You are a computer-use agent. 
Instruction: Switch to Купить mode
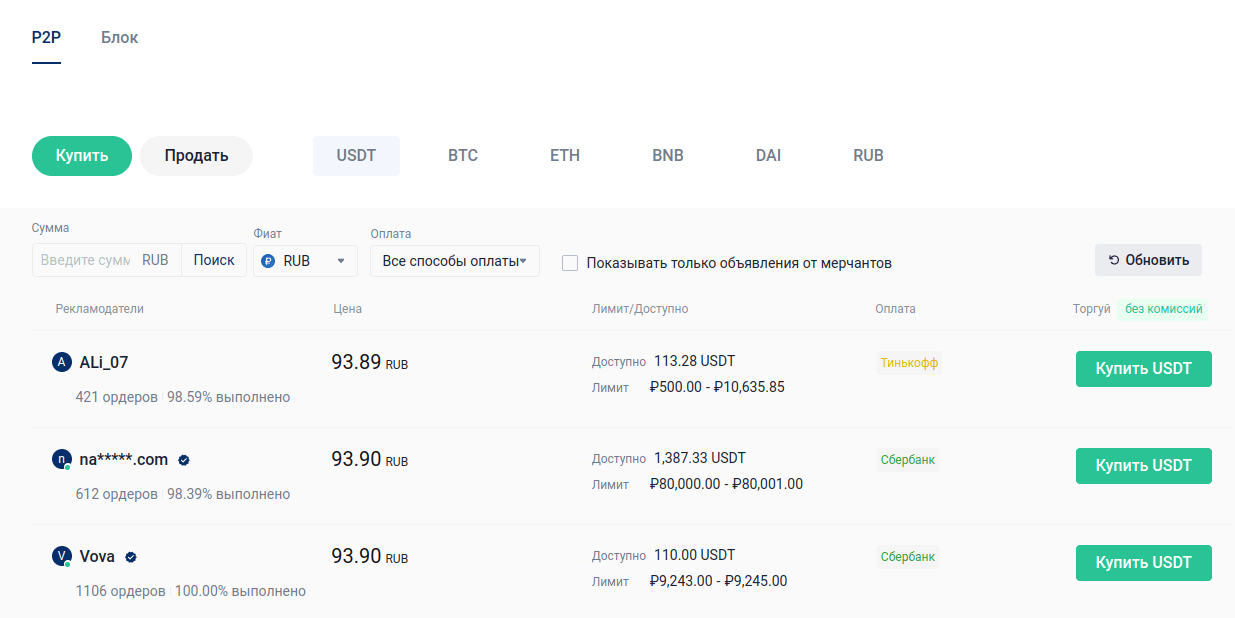(x=82, y=156)
